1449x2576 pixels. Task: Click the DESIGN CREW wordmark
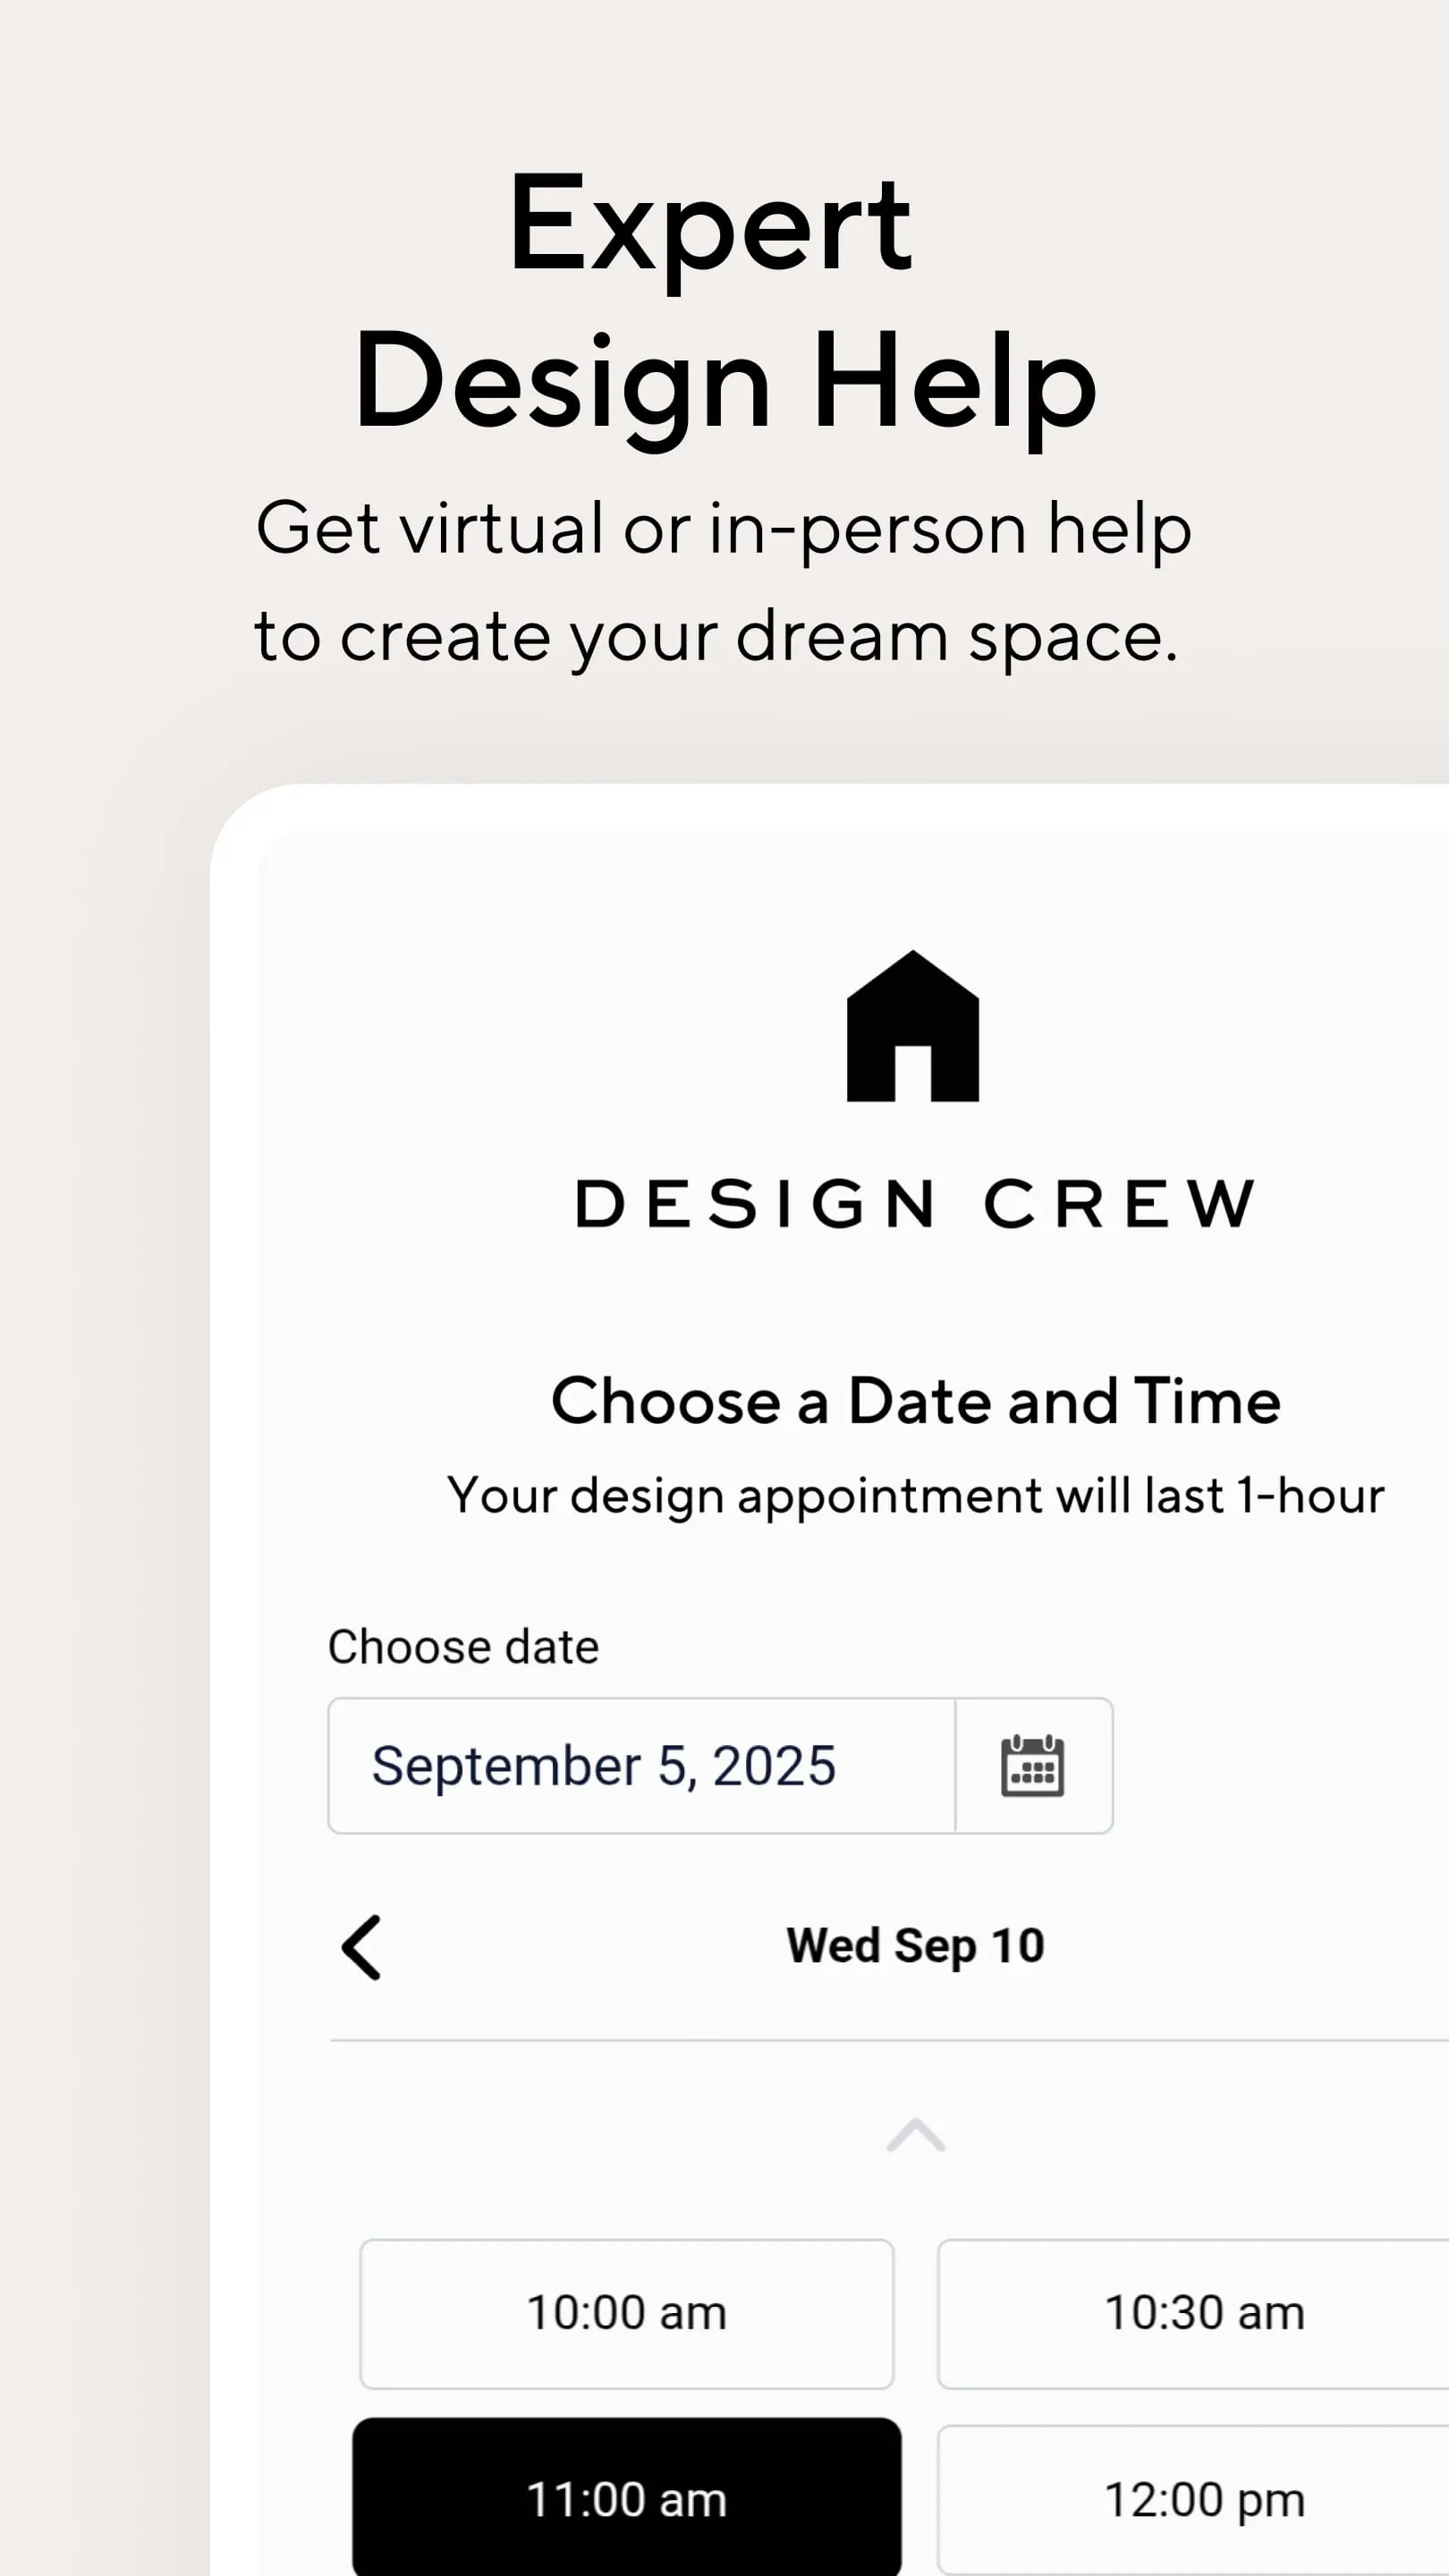915,1203
